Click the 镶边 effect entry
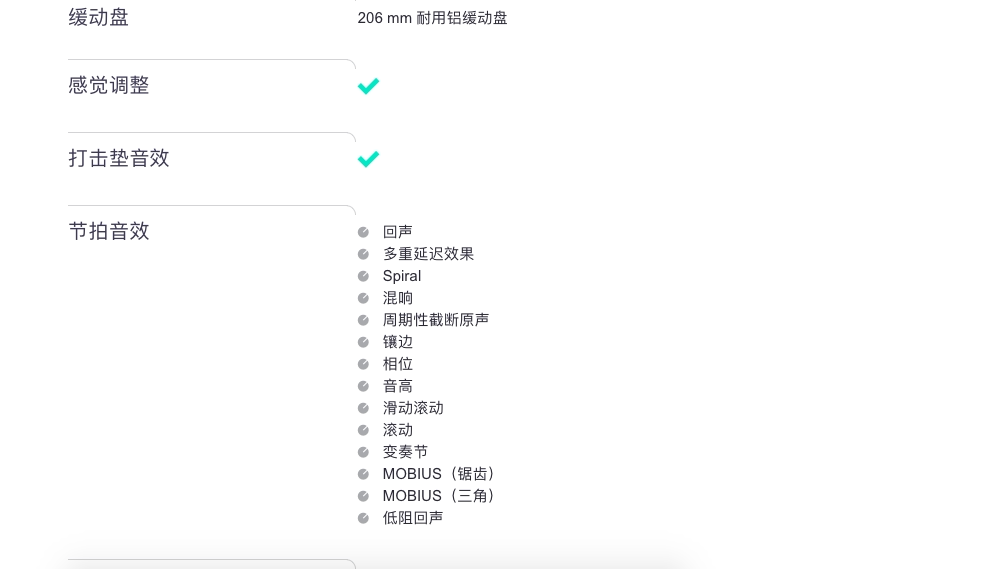 click(x=398, y=342)
